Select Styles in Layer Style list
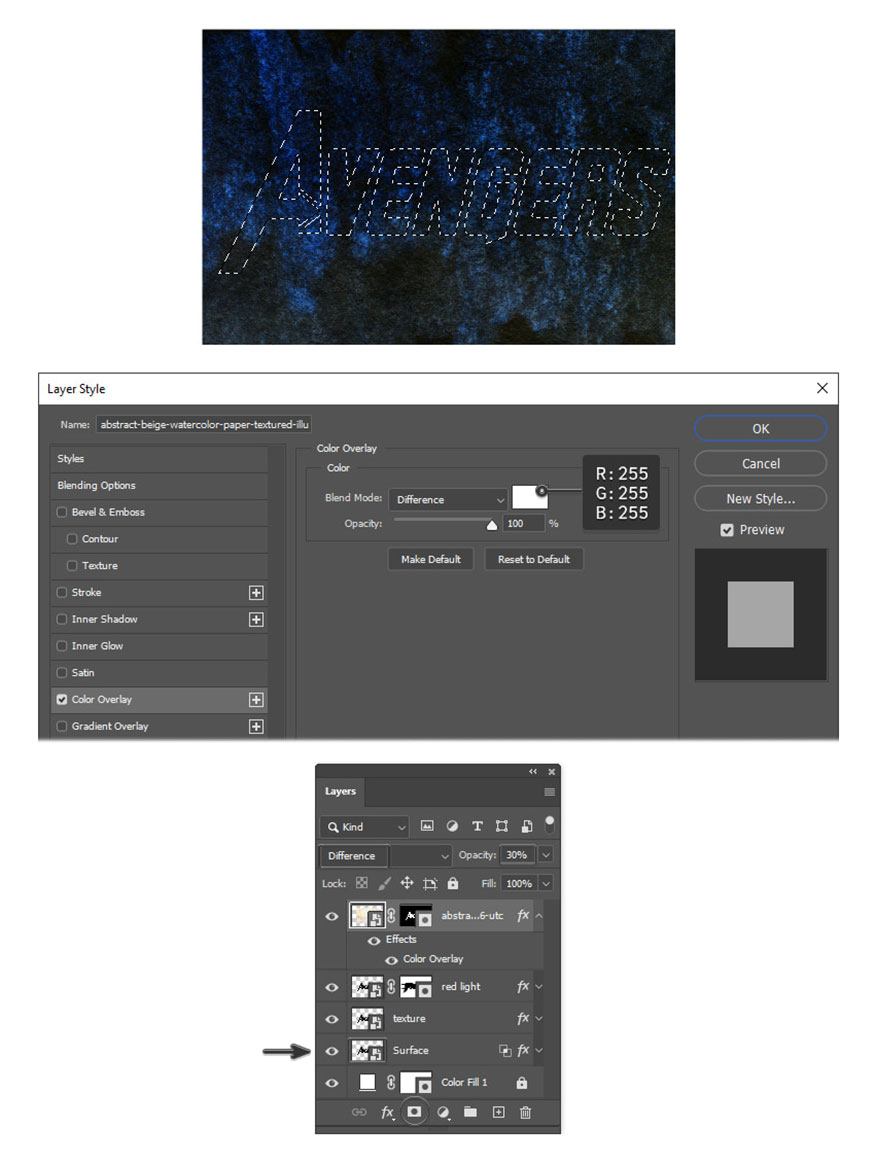 tap(159, 458)
